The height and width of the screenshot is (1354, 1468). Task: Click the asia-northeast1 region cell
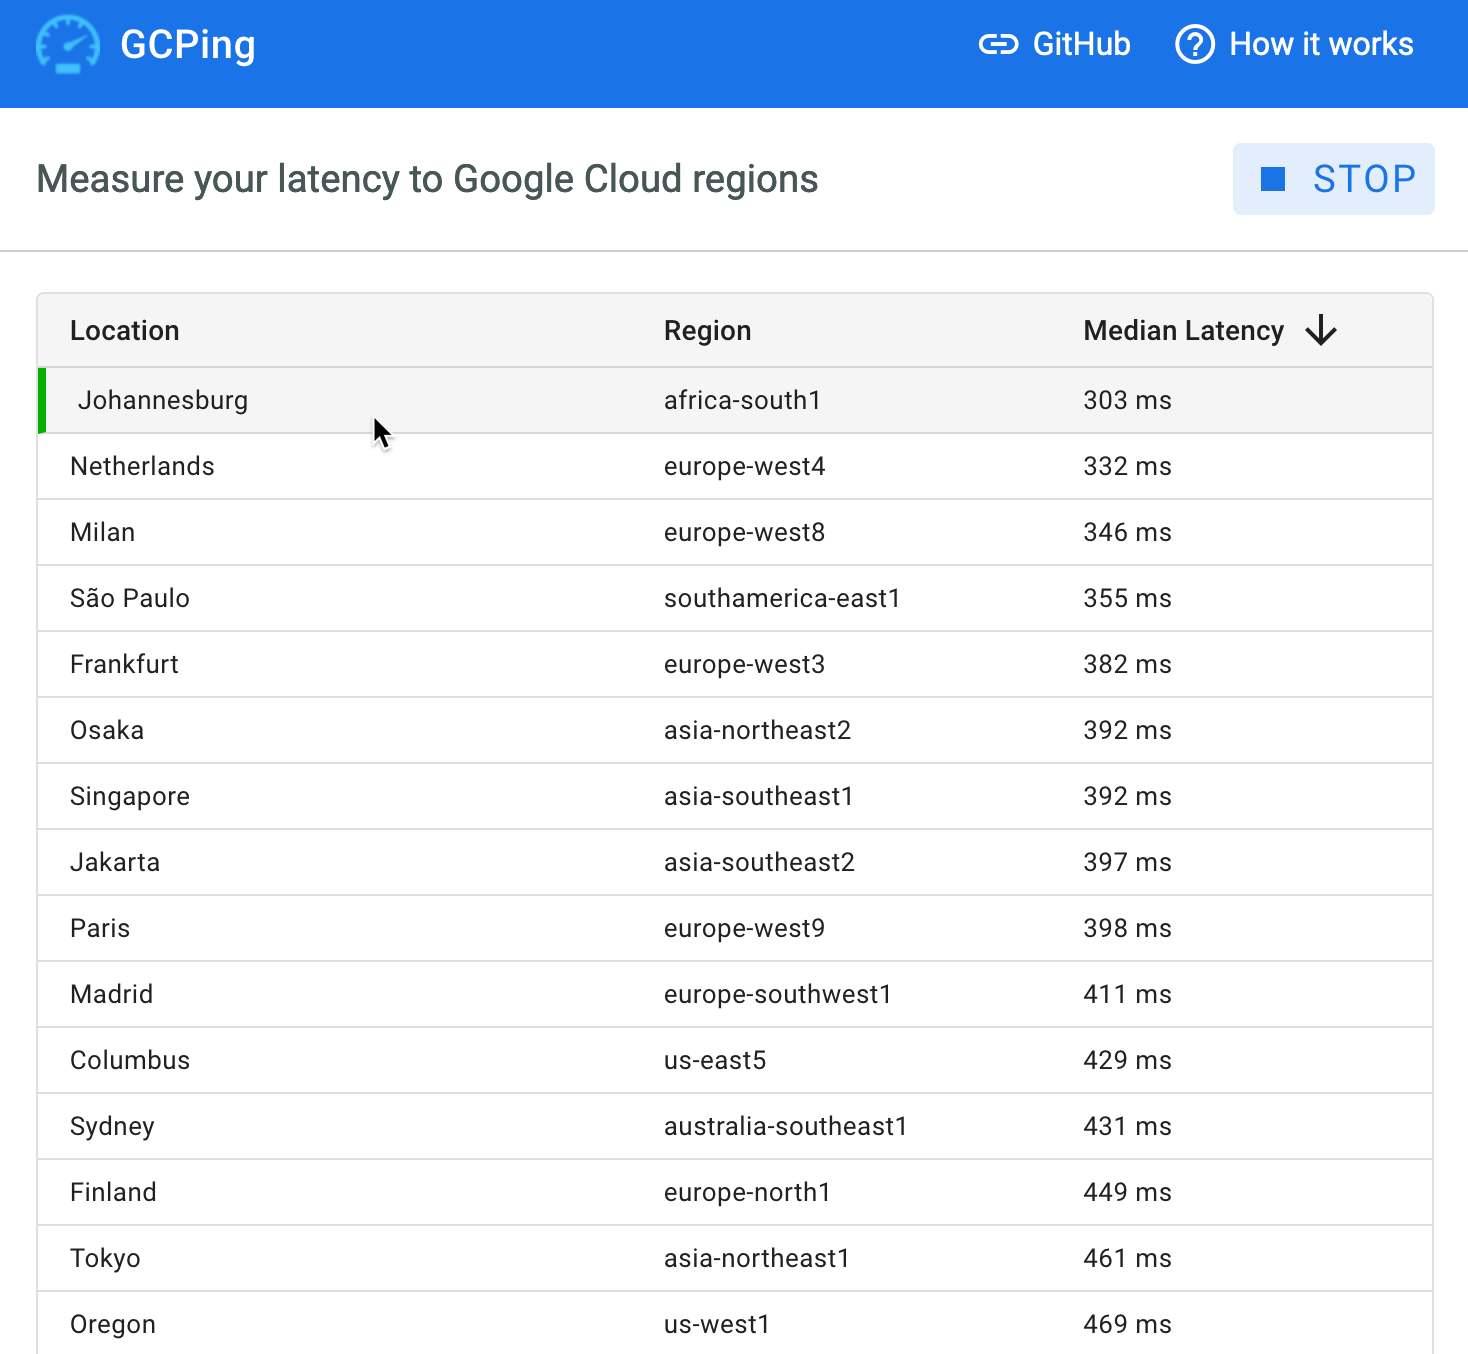tap(756, 1258)
